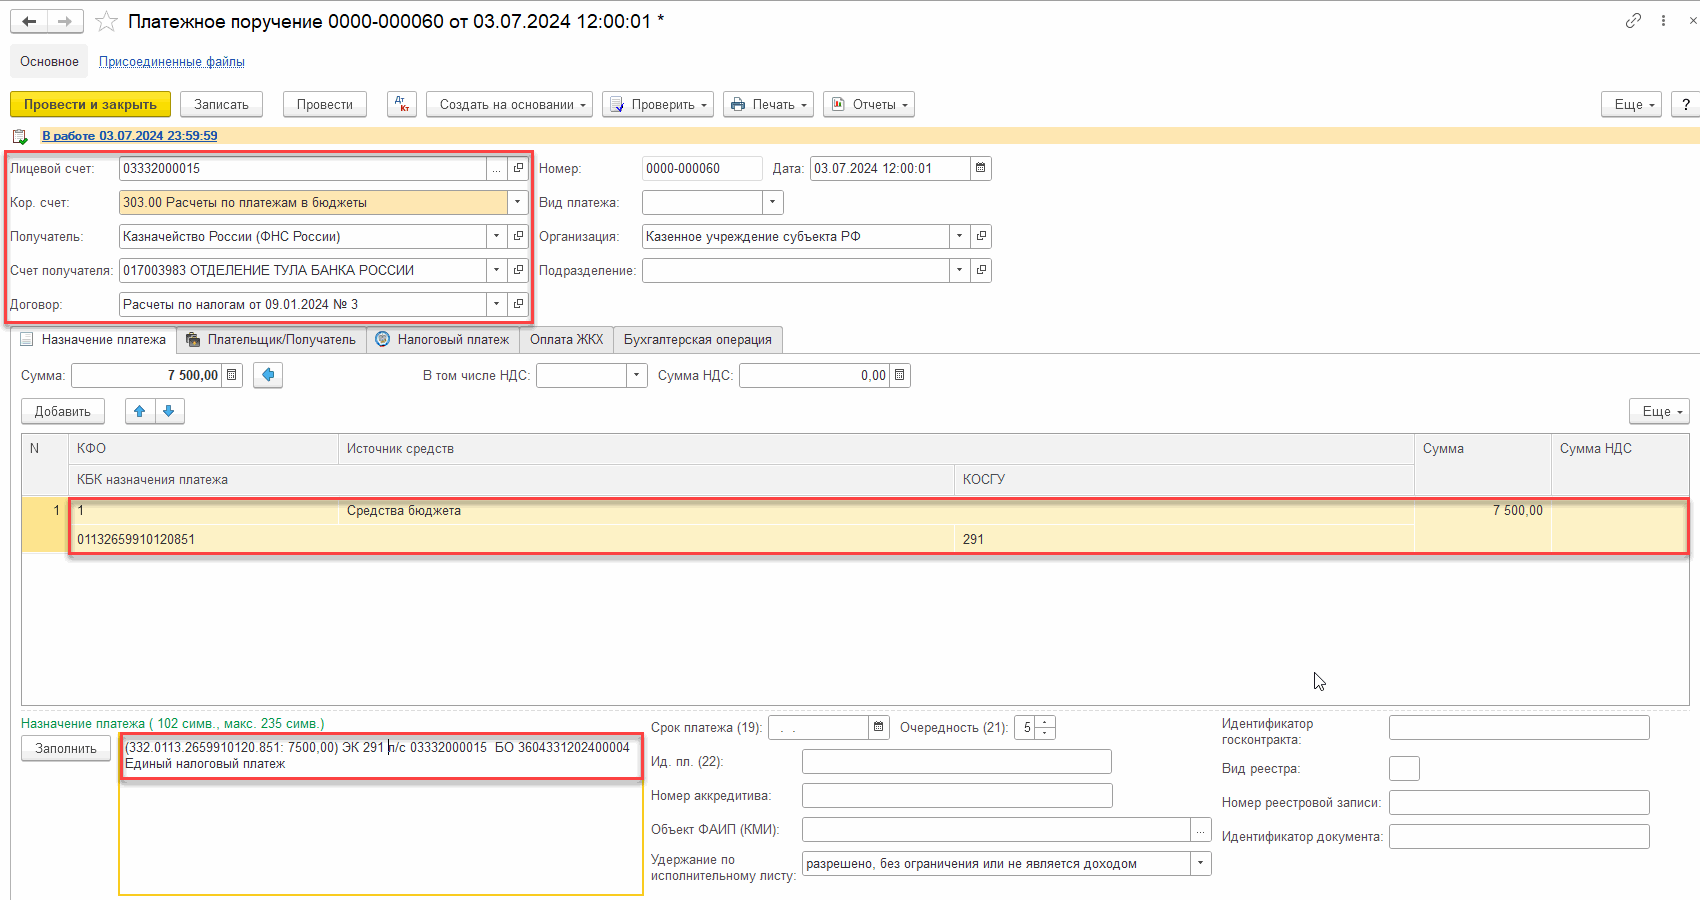The width and height of the screenshot is (1700, 900).
Task: Open Договор record via open icon
Action: (x=518, y=304)
